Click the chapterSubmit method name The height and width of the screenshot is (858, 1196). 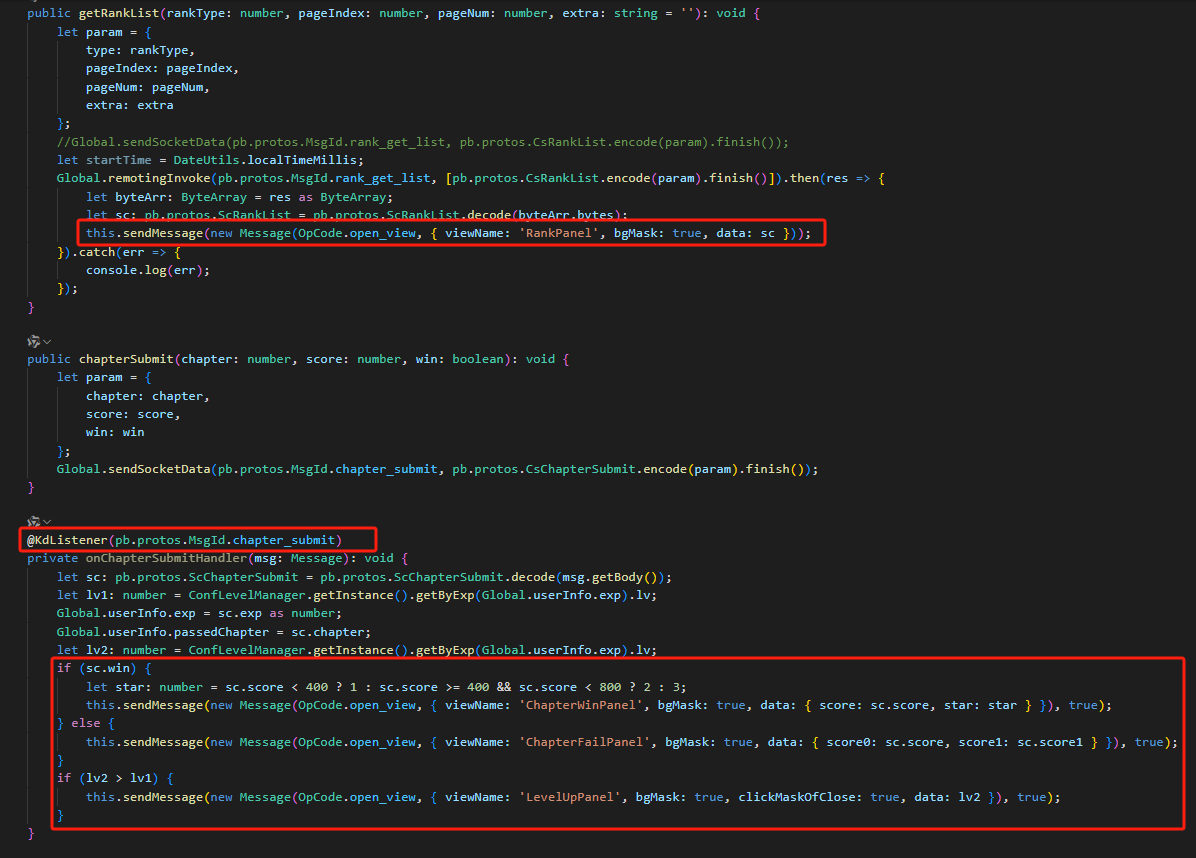point(126,359)
